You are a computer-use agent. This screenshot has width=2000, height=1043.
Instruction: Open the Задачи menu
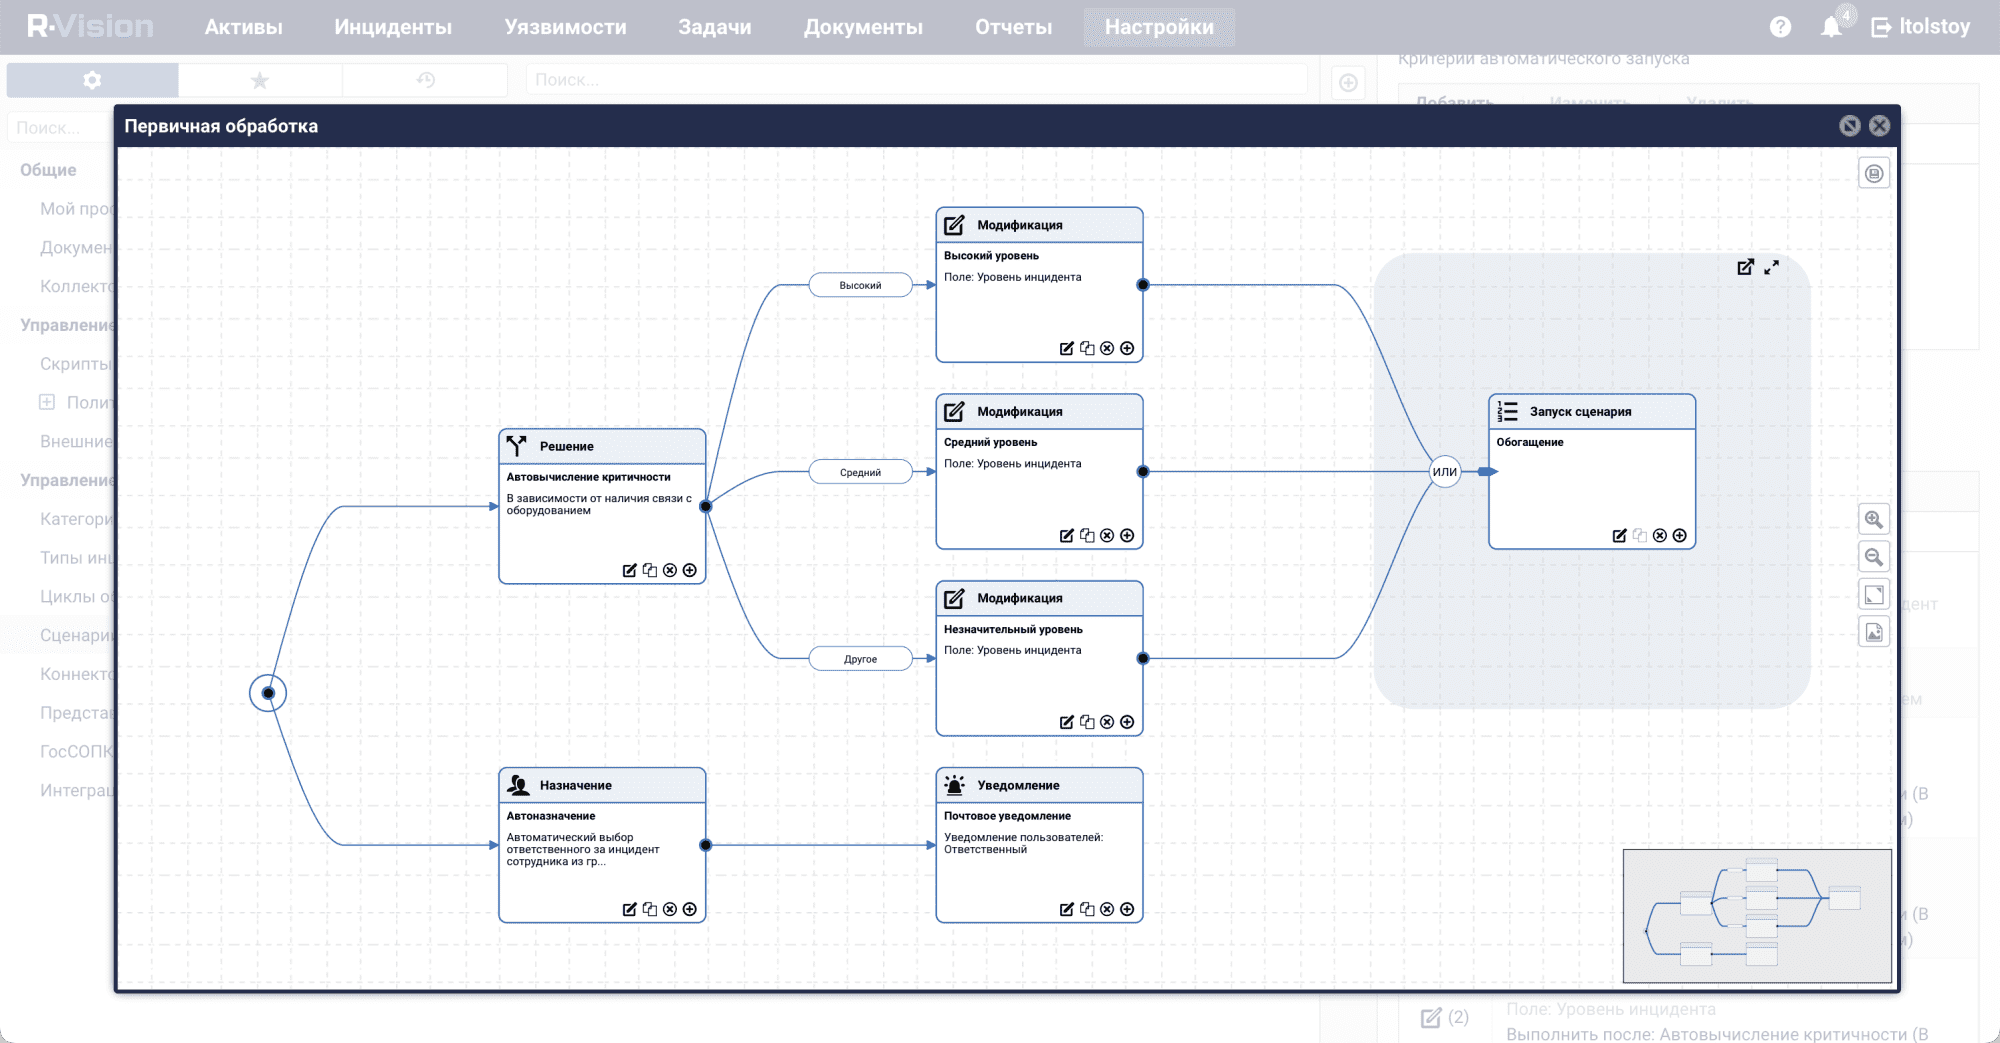(715, 27)
